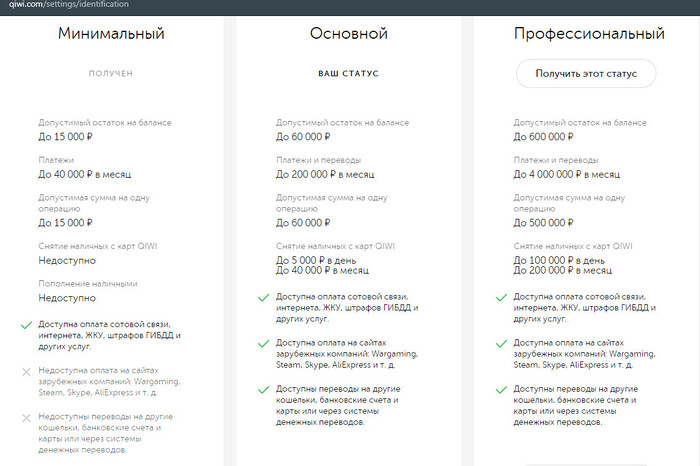Click the grey cross beside unavailable transfers in Минимальный
The height and width of the screenshot is (466, 700).
click(x=24, y=416)
